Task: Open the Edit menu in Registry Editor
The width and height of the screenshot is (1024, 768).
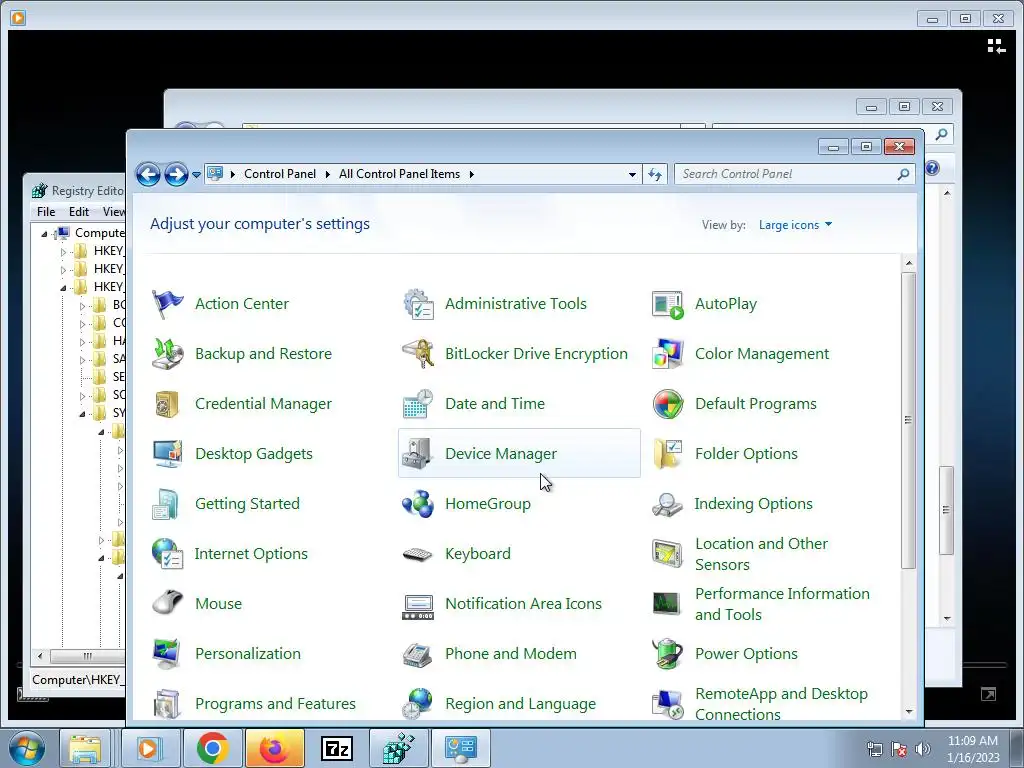Action: [x=78, y=212]
